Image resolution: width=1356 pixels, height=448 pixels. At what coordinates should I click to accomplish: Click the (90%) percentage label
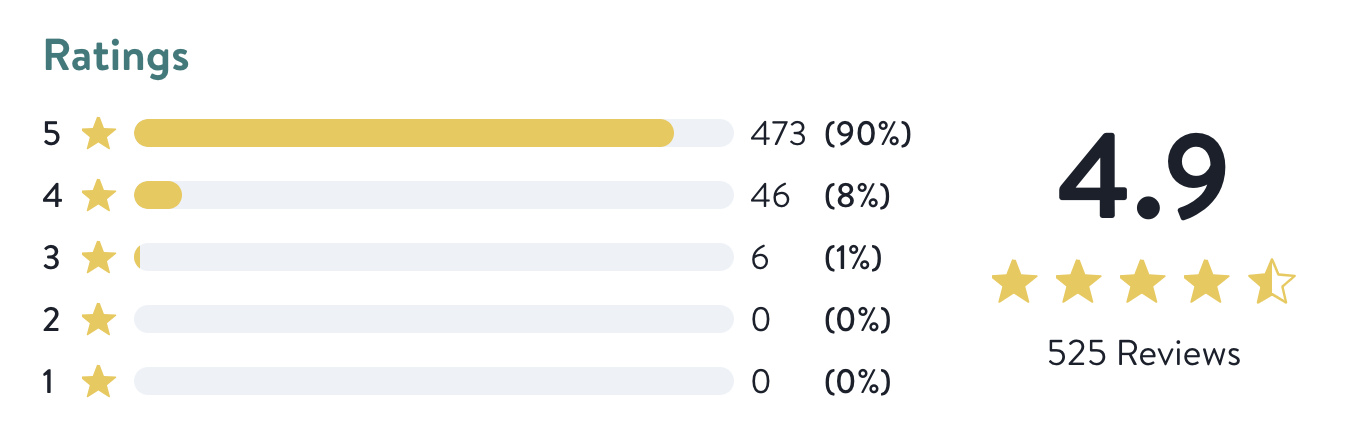[867, 133]
